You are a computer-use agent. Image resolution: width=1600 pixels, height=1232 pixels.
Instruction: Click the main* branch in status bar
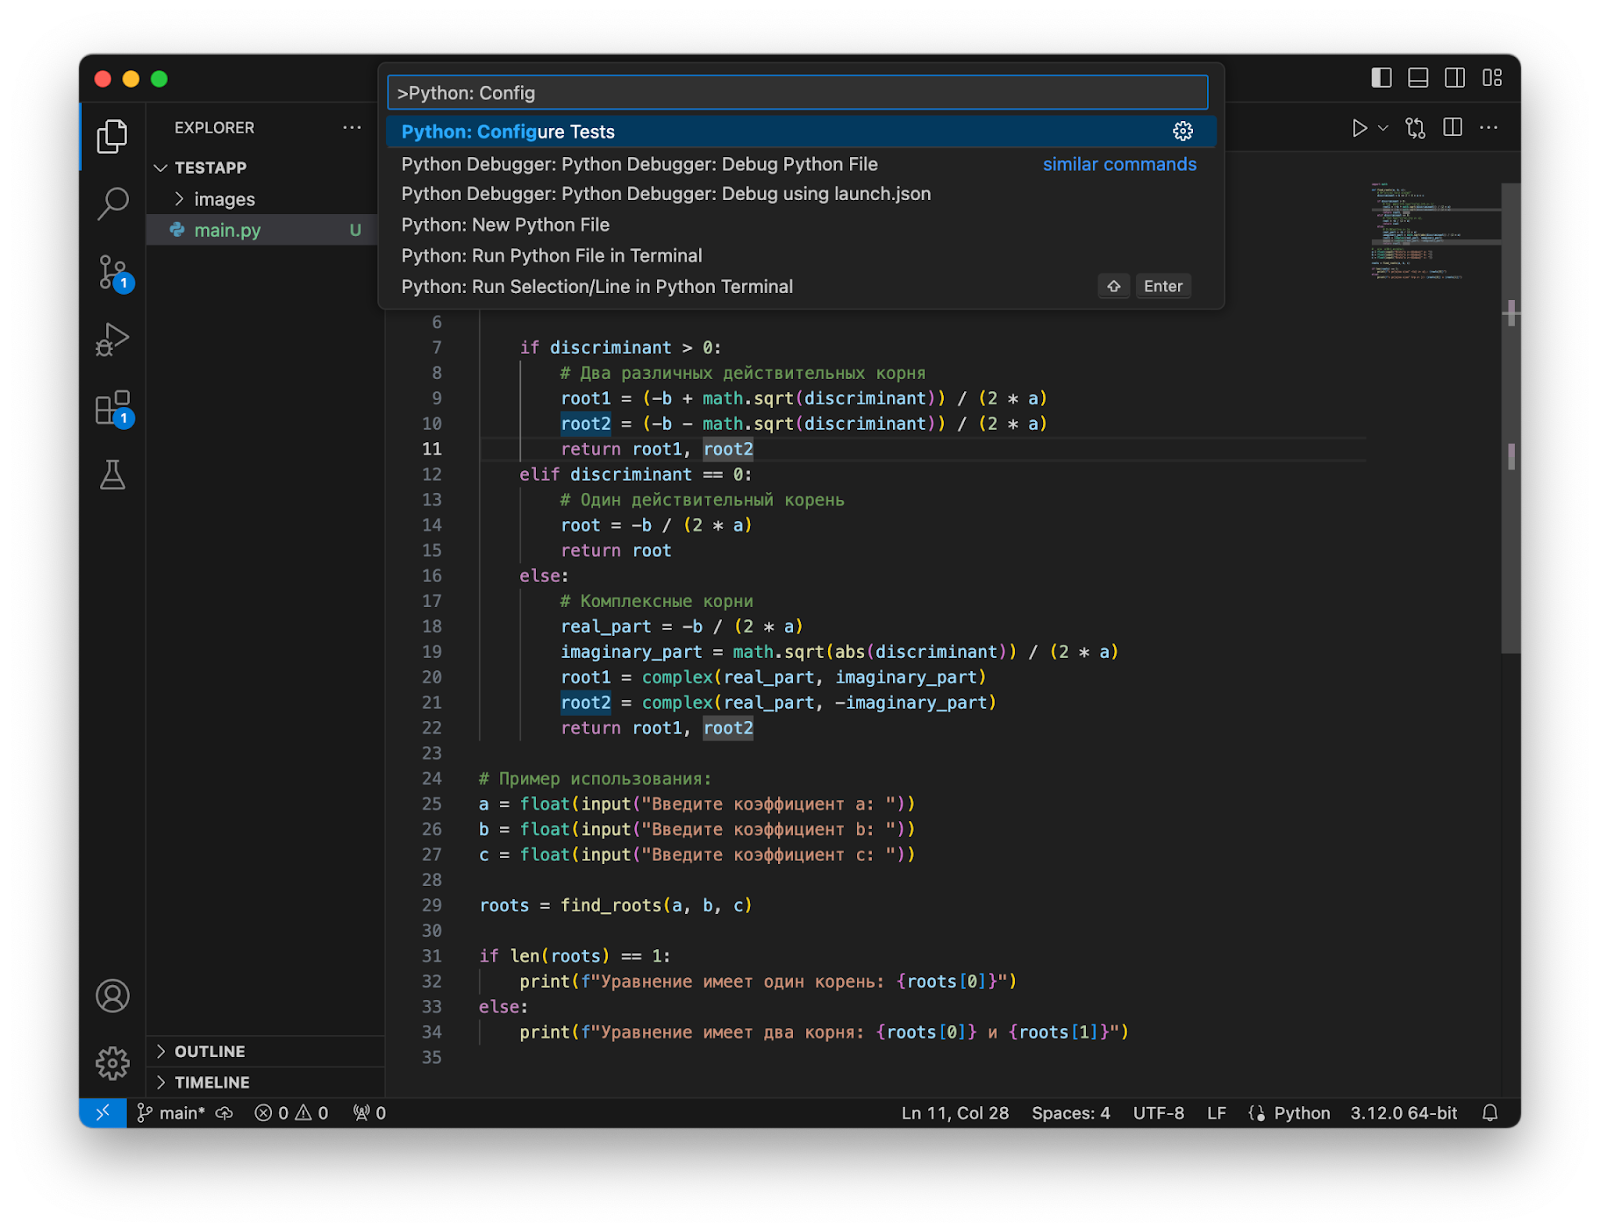171,1112
